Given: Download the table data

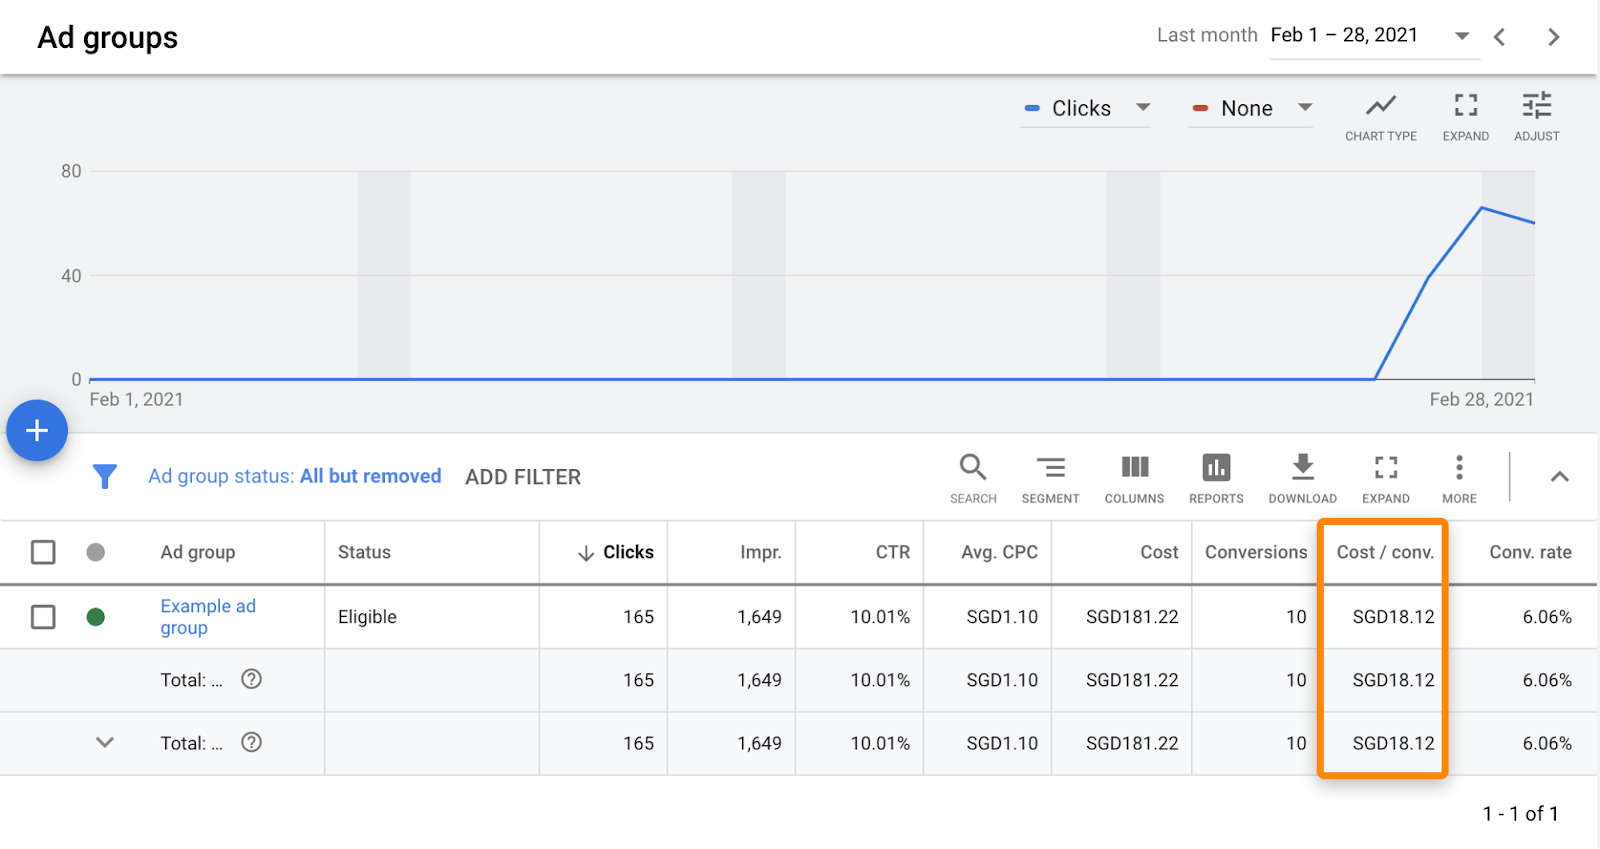Looking at the screenshot, I should coord(1302,478).
